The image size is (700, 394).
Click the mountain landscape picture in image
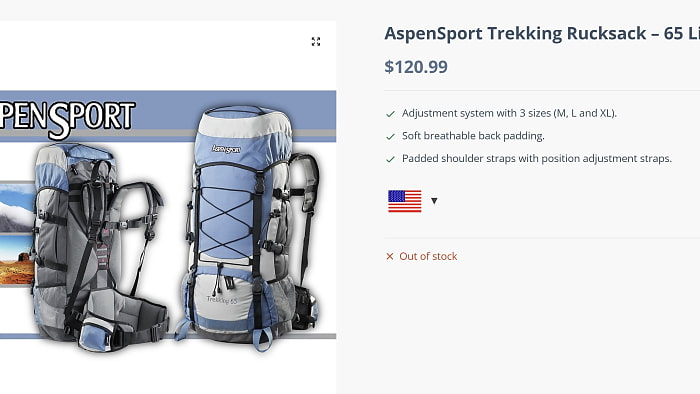(17, 207)
